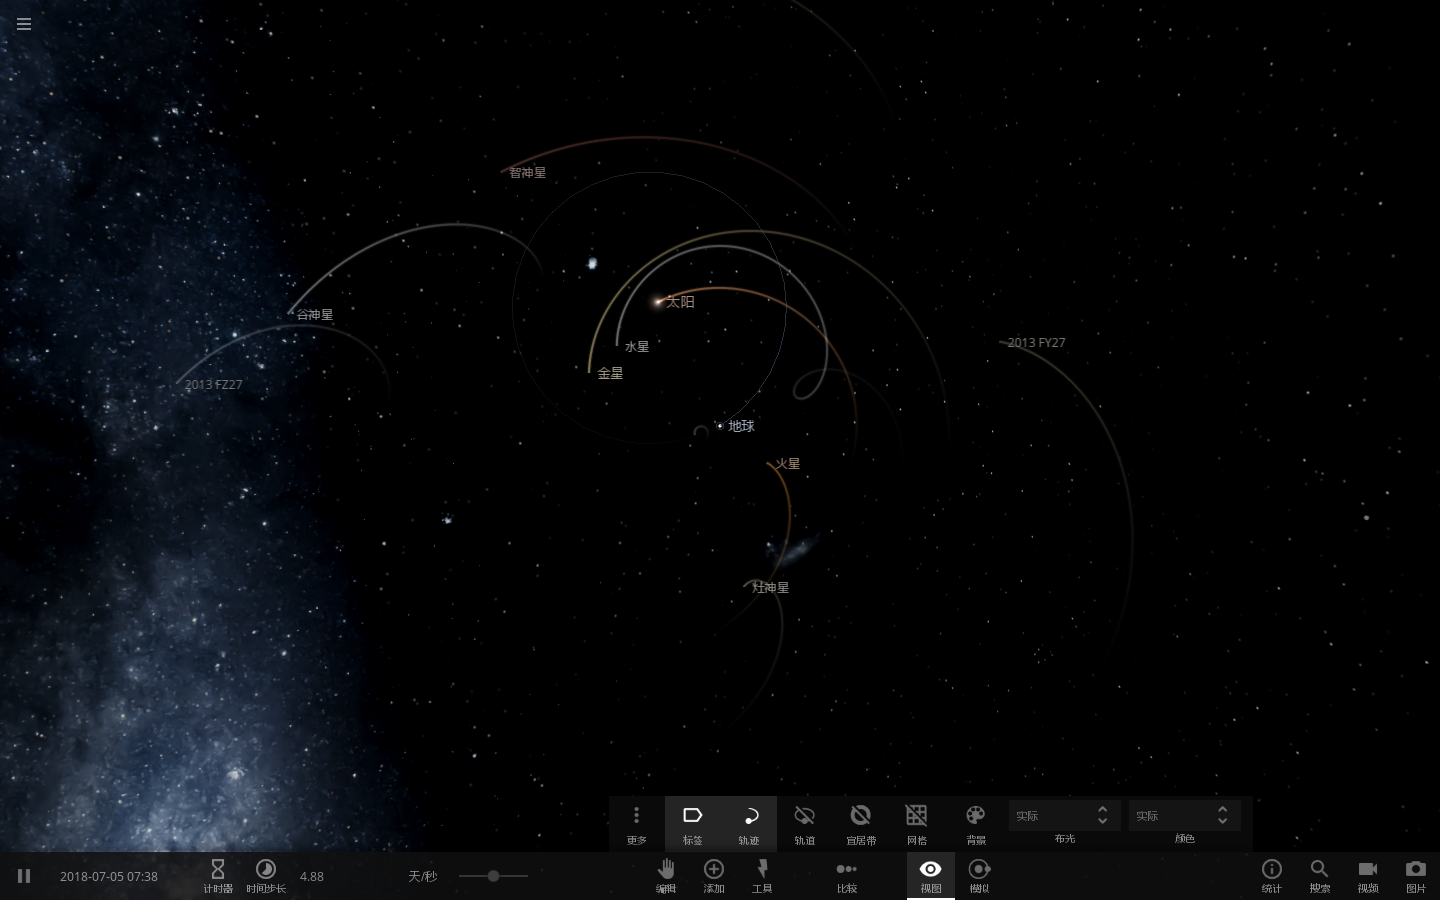Select the 谷神星 Ceres label
This screenshot has height=900, width=1440.
[315, 315]
